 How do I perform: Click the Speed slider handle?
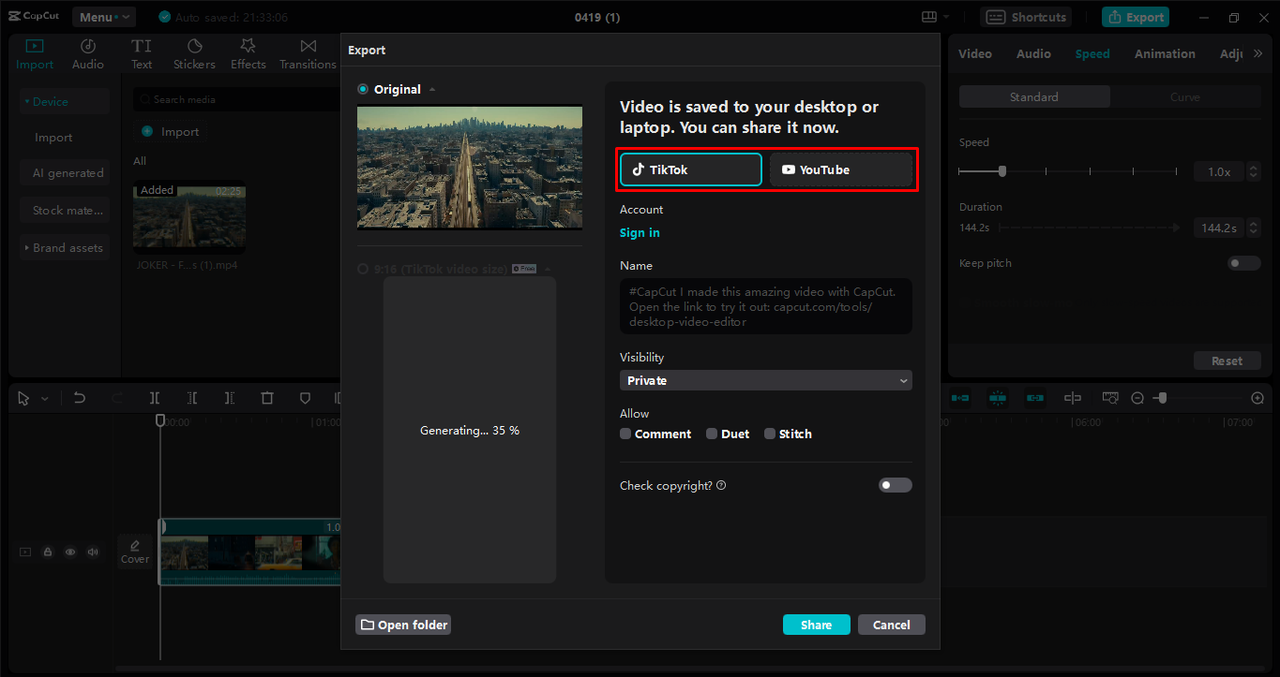point(1002,171)
